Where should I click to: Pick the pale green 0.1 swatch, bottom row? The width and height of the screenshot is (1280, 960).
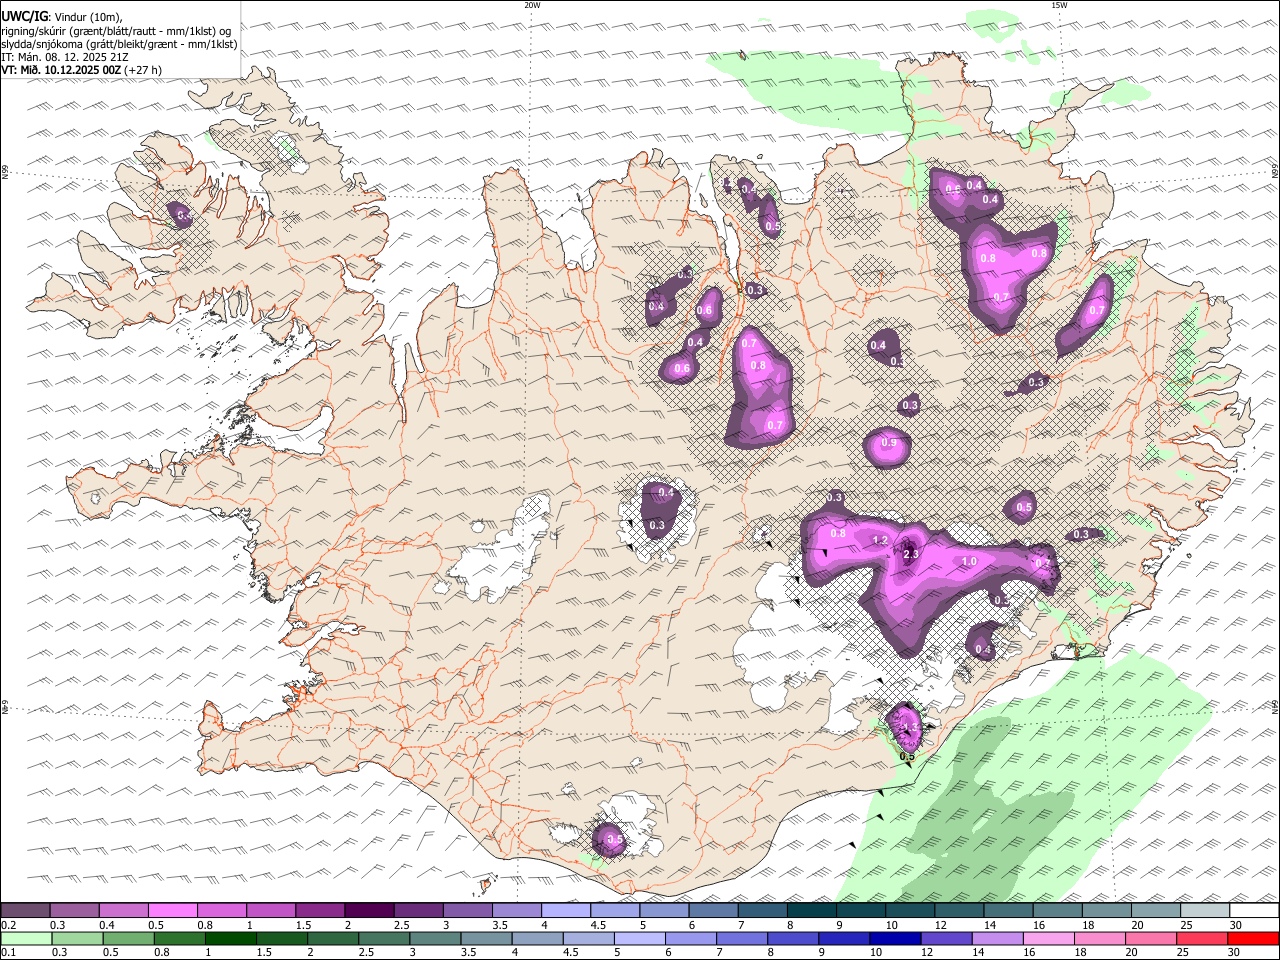(x=25, y=938)
